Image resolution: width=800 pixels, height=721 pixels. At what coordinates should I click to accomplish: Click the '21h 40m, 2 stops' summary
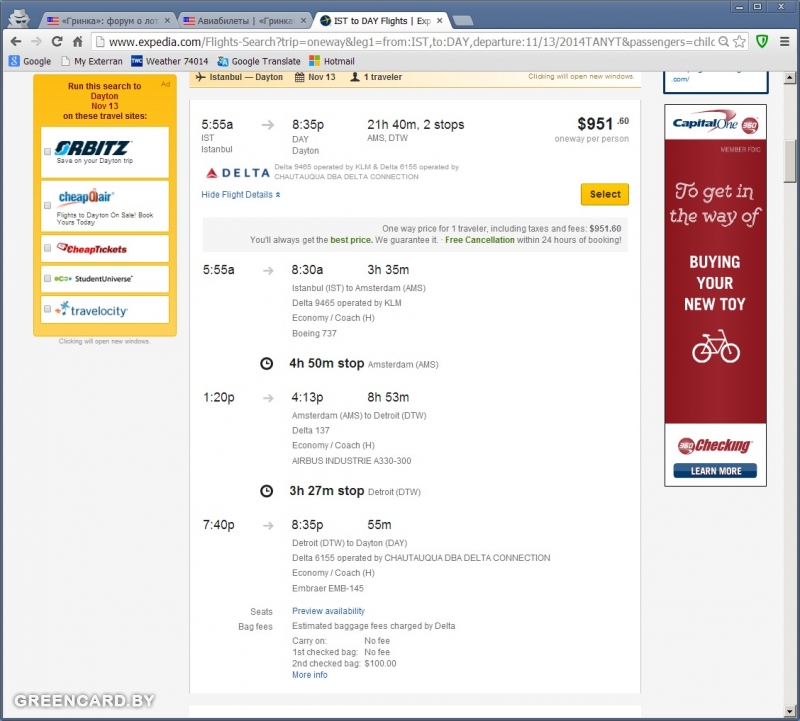point(415,125)
